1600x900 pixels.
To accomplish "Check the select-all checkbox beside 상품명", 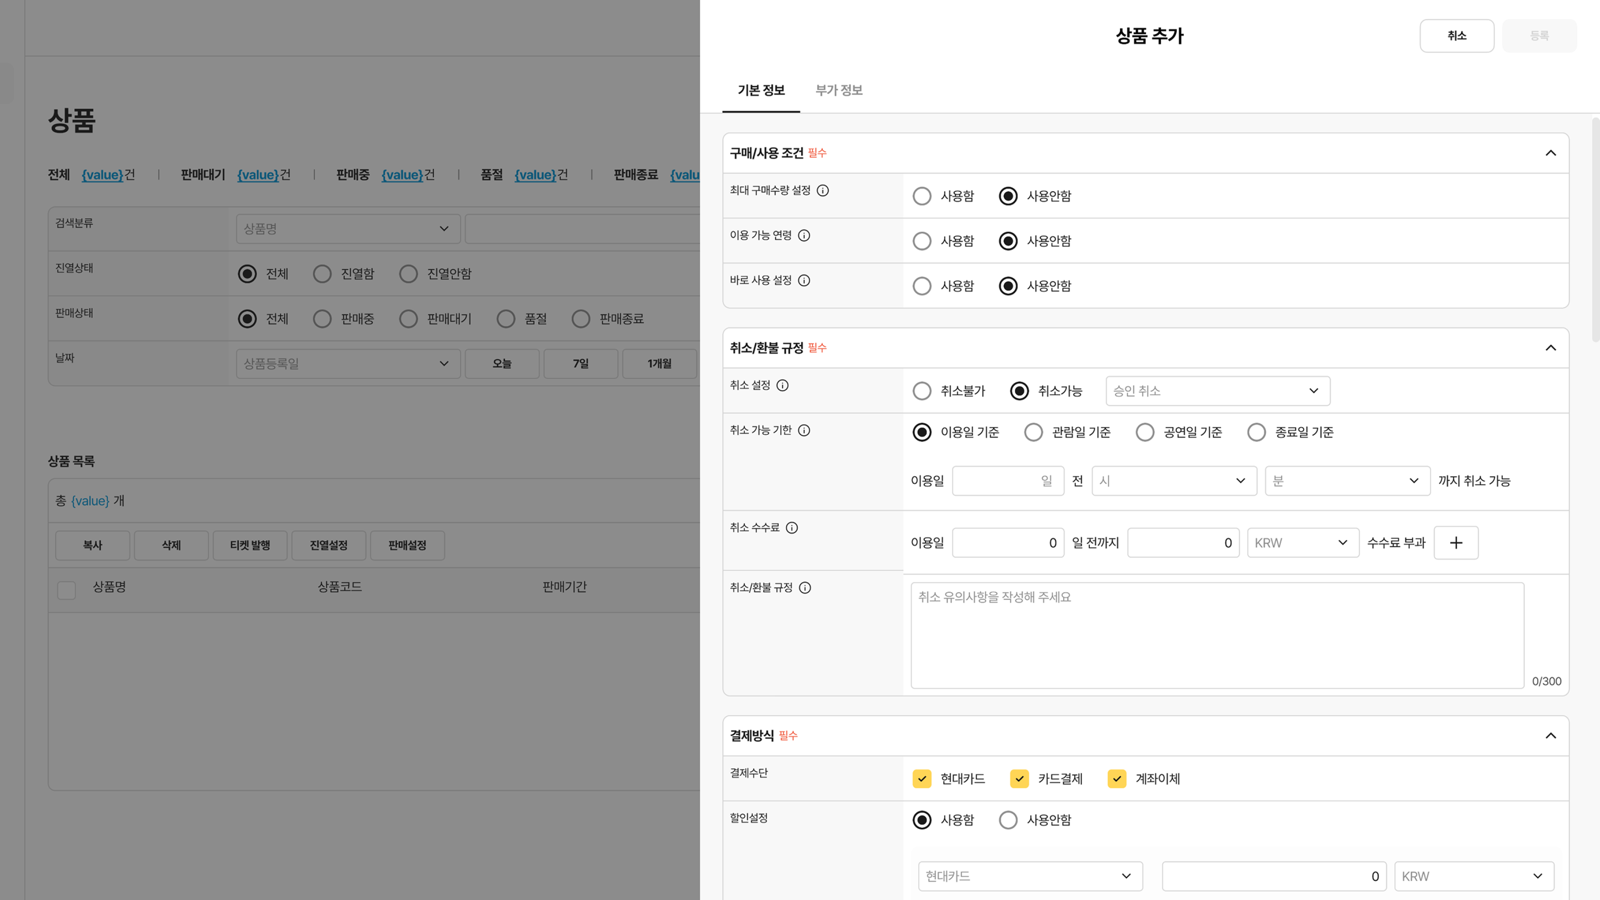I will (67, 590).
